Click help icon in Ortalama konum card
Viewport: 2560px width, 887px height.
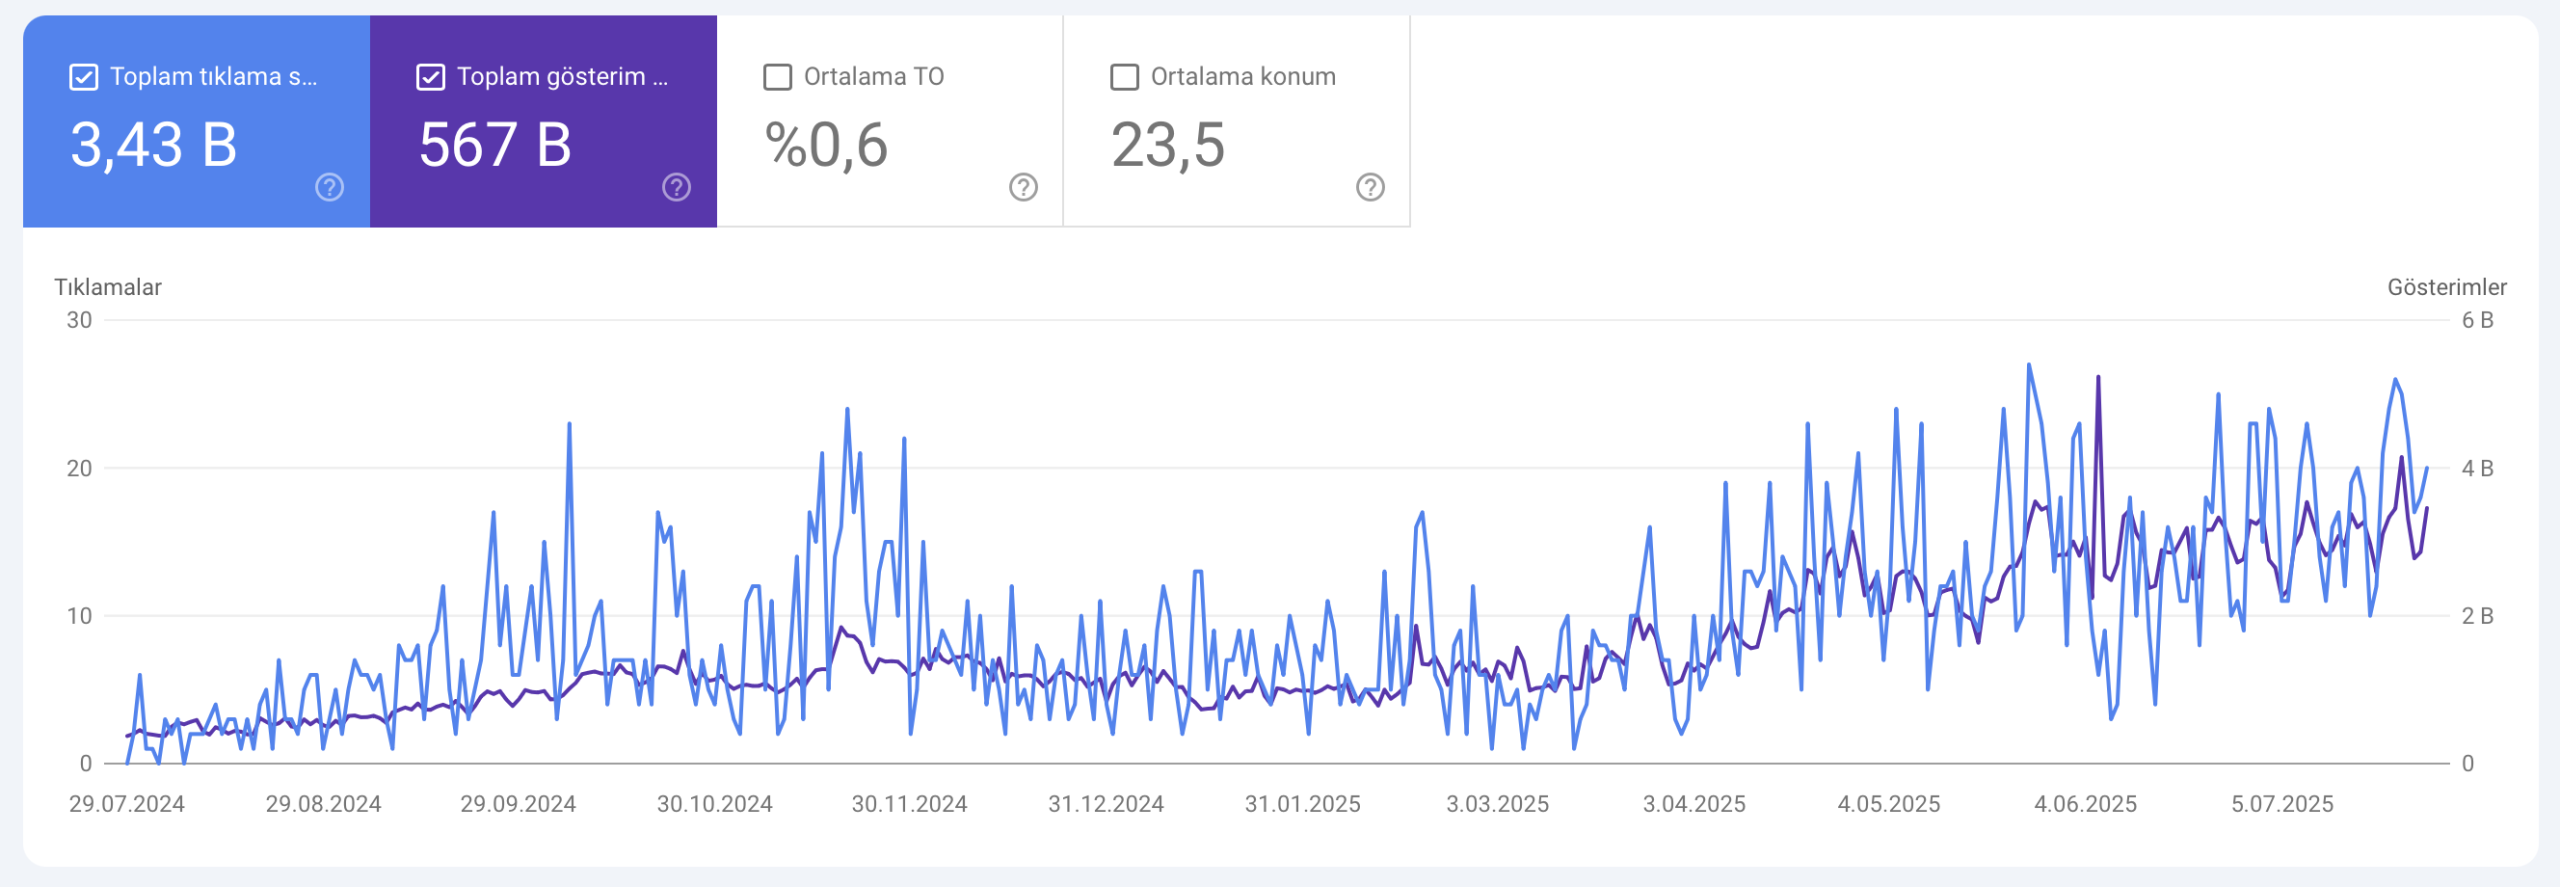point(1370,187)
